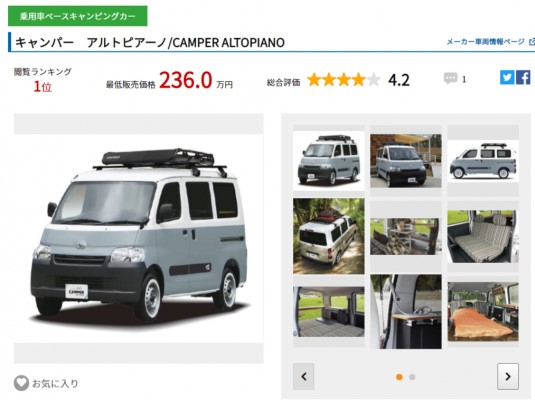Image resolution: width=535 pixels, height=400 pixels.
Task: View side-profile van thumbnail
Action: (x=483, y=160)
